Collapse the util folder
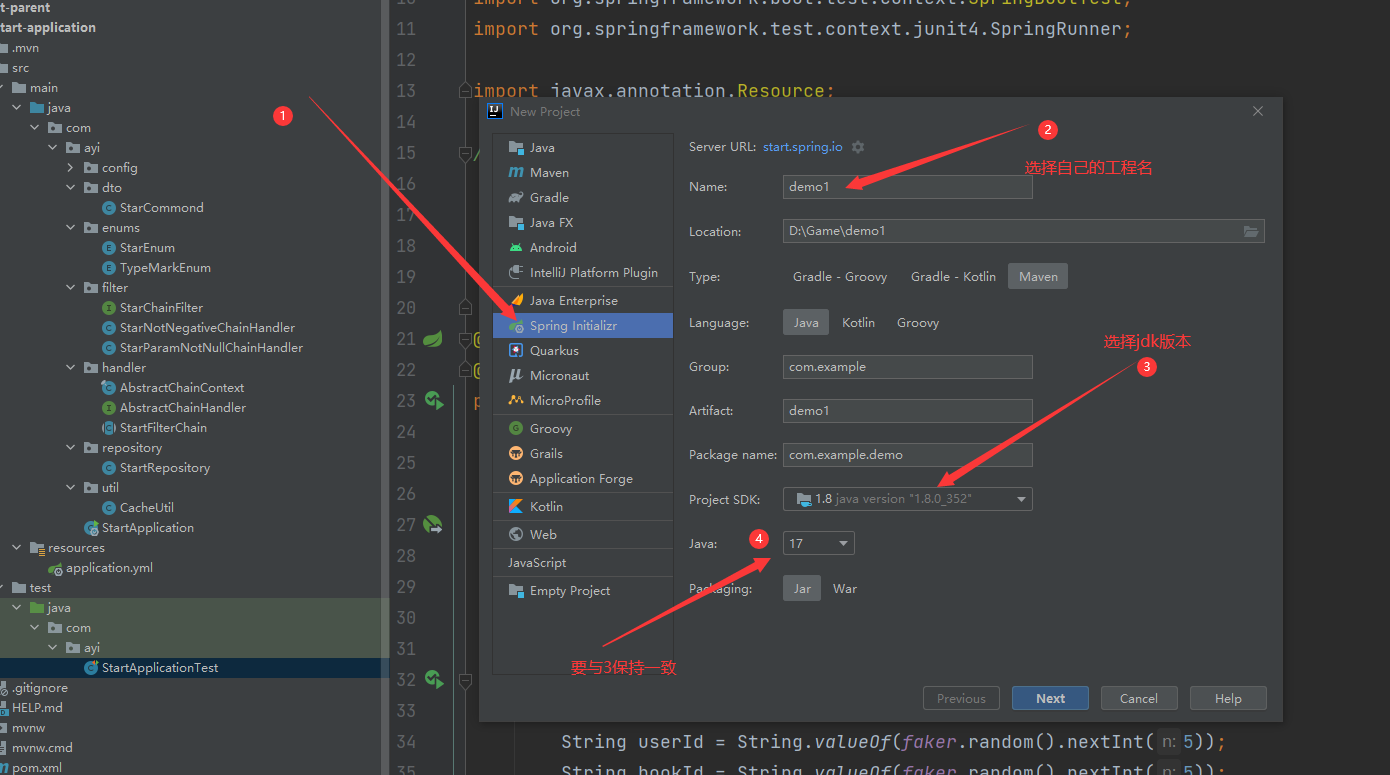Viewport: 1390px width, 775px height. coord(71,488)
